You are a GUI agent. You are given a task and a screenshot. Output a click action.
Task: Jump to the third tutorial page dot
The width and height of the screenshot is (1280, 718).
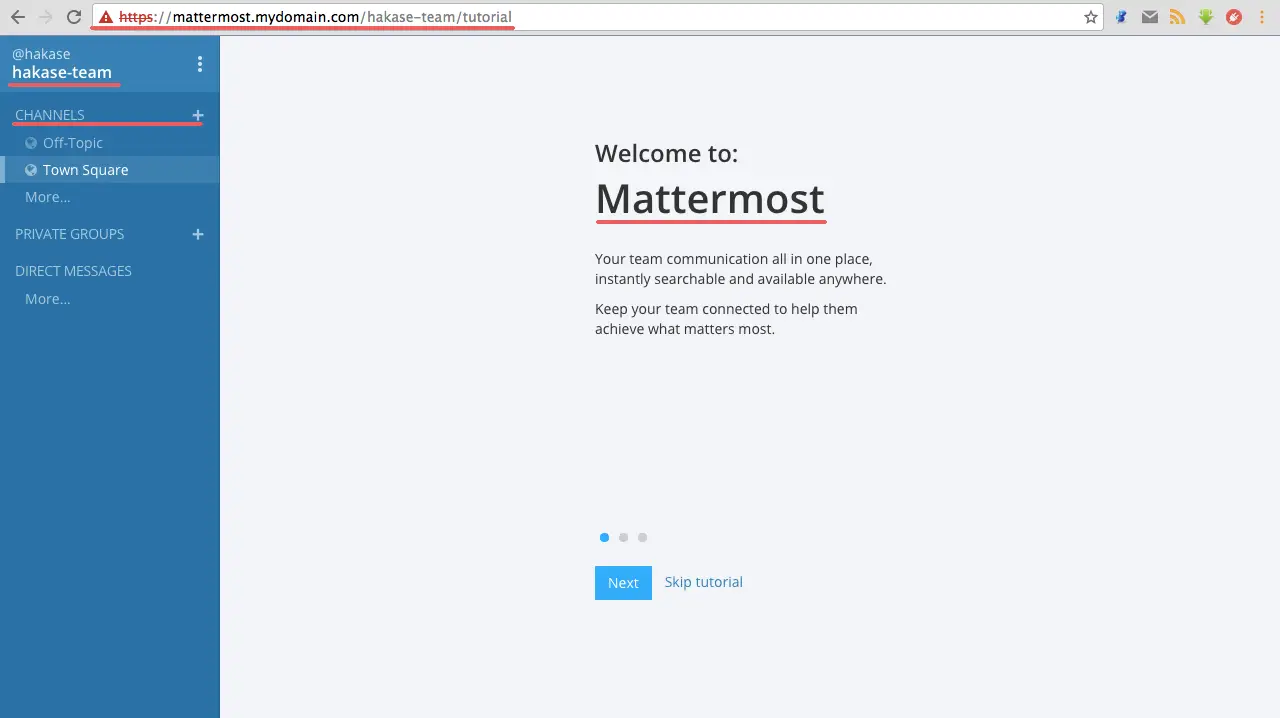(x=642, y=538)
